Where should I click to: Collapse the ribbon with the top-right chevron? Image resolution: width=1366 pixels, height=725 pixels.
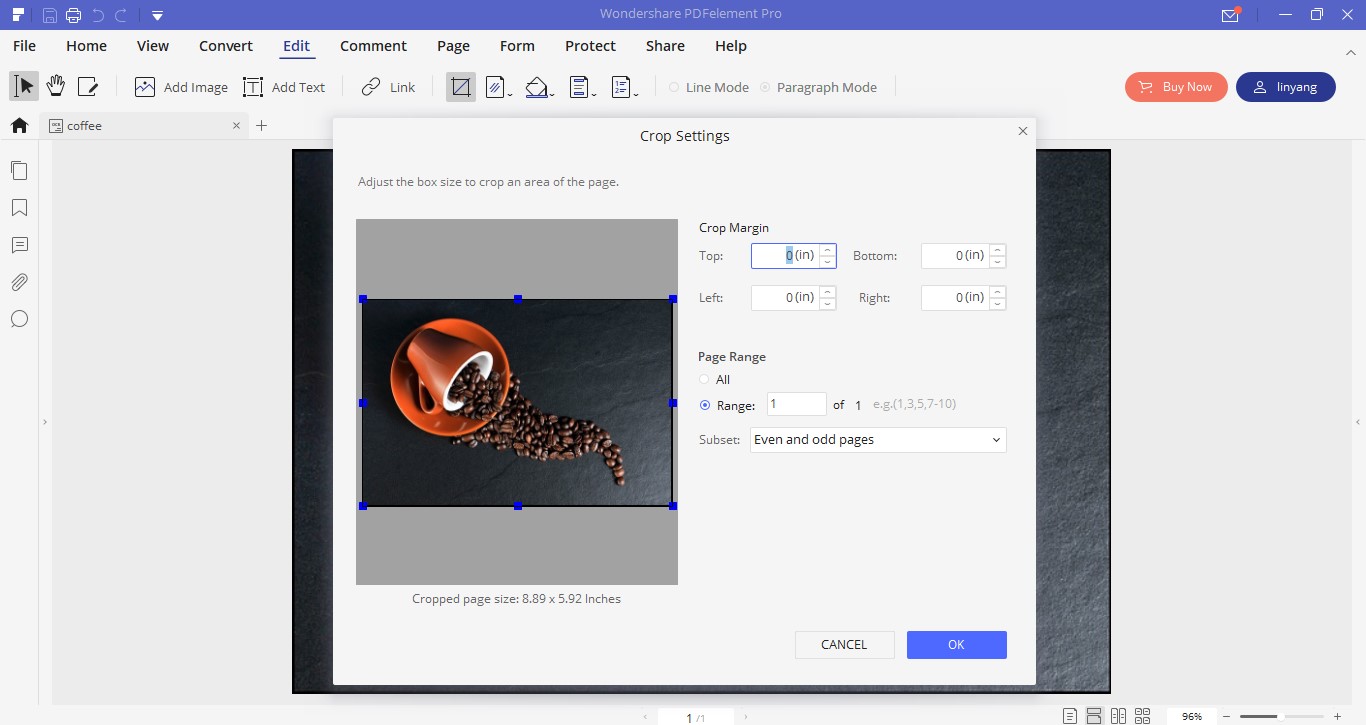[x=1351, y=52]
